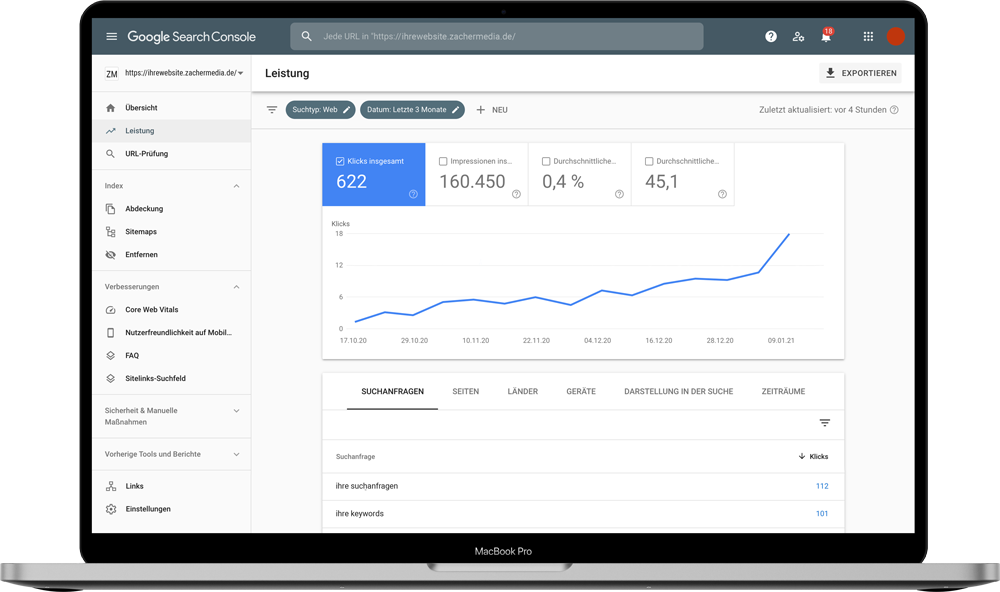
Task: Open the notifications bell
Action: [x=826, y=37]
